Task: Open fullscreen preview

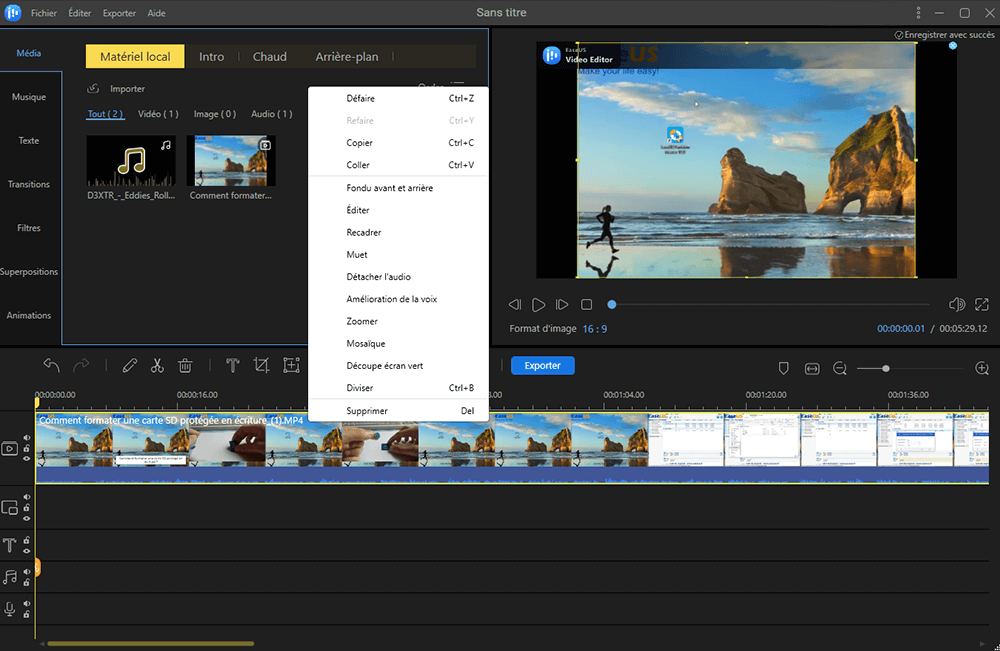Action: tap(982, 305)
